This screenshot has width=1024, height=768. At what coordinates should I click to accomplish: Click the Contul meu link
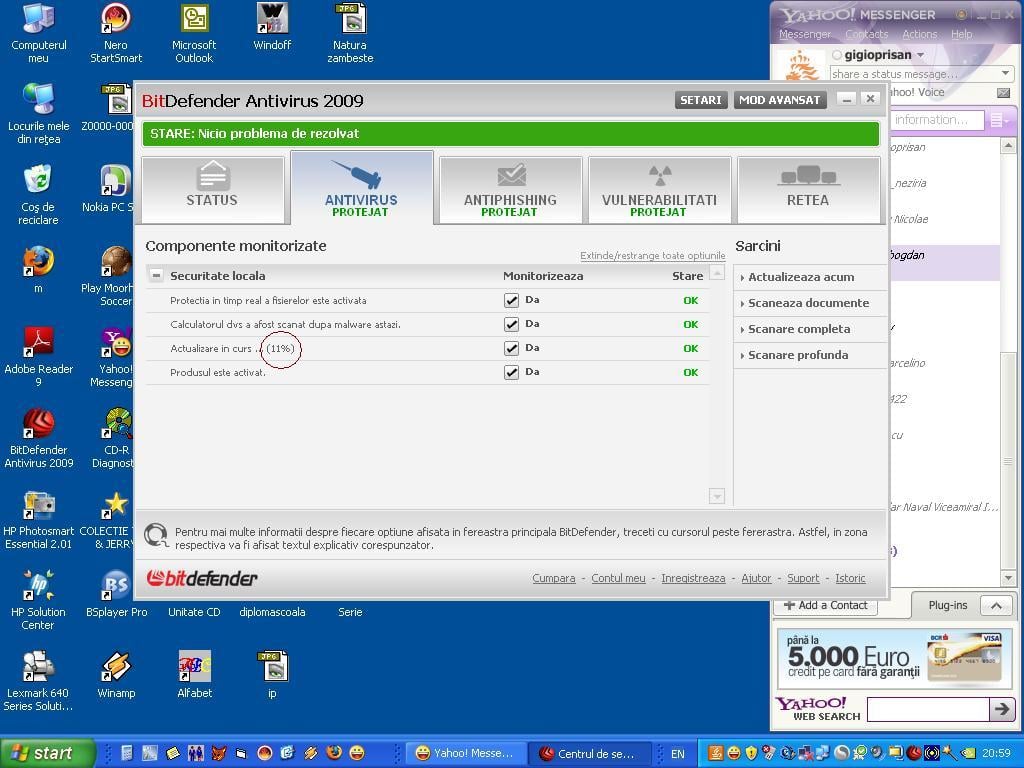pos(618,578)
